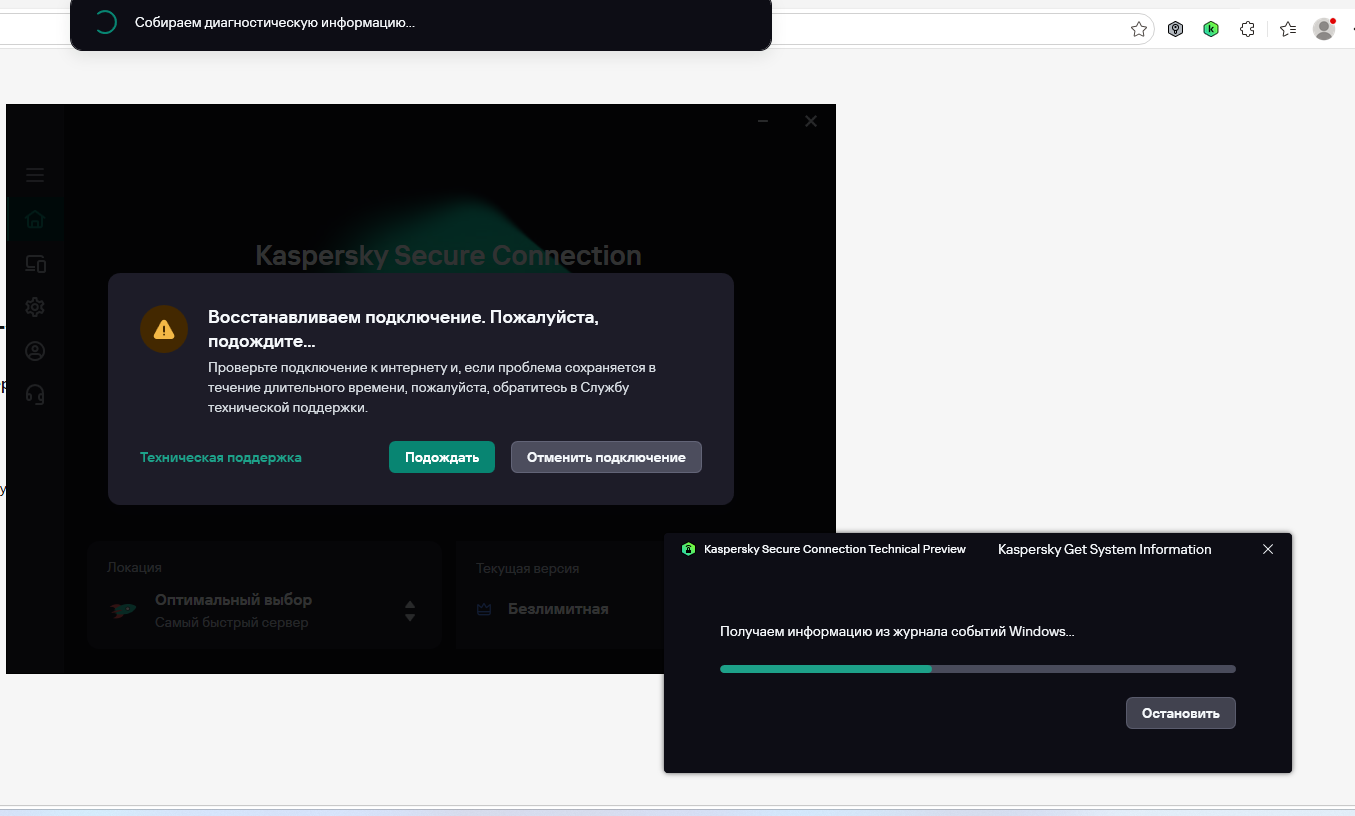The width and height of the screenshot is (1355, 816).
Task: Click the star bookmark icon in the address bar
Action: pos(1138,29)
